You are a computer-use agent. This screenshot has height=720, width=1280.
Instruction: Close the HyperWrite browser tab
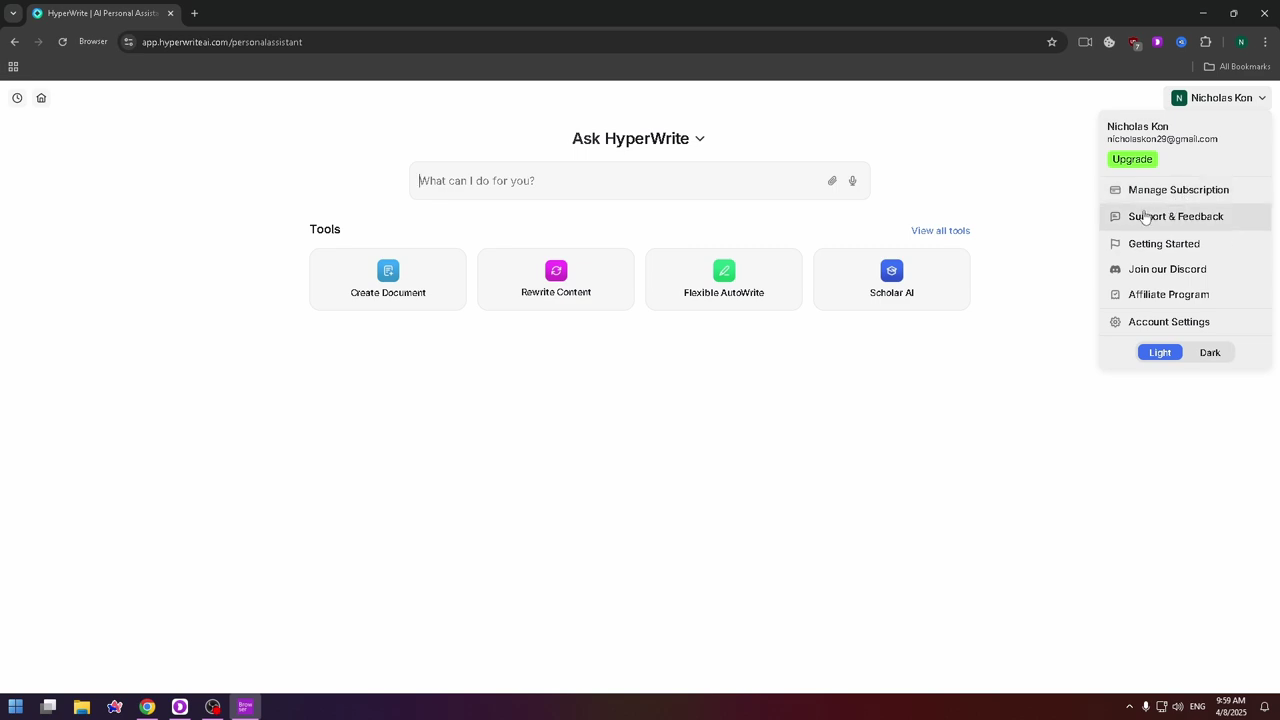[x=170, y=13]
